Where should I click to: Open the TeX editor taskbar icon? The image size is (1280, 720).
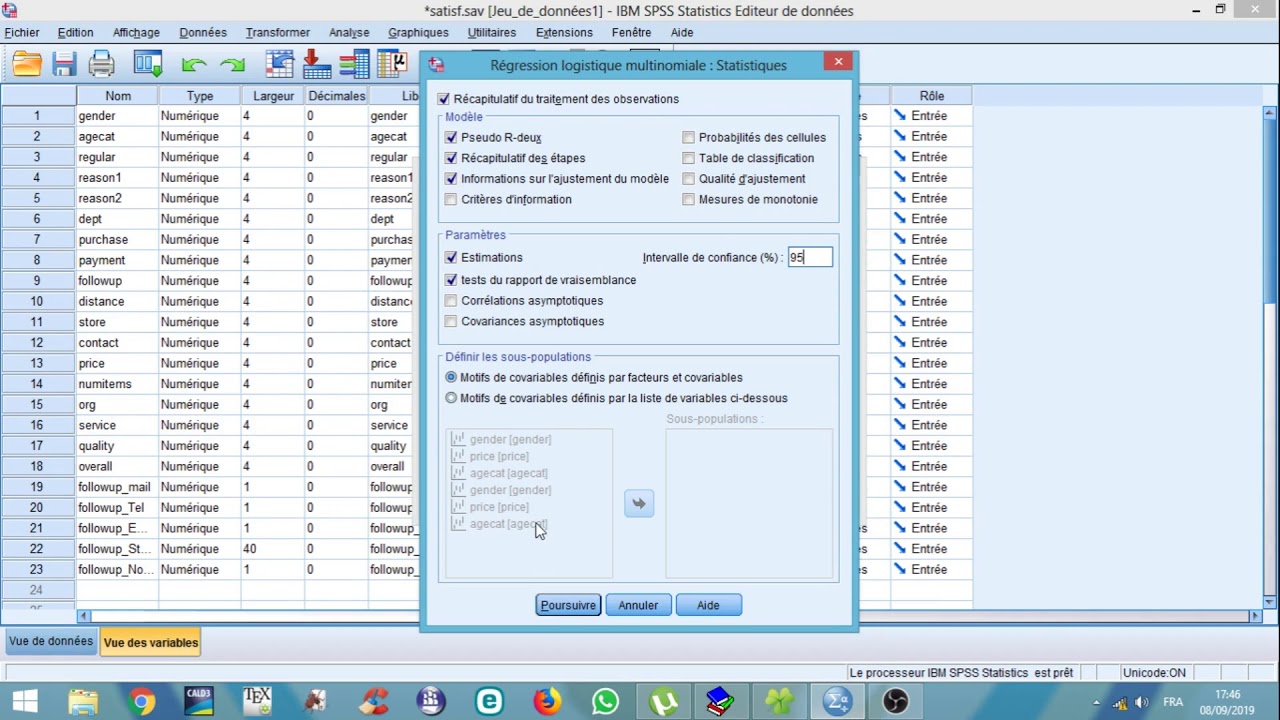(x=257, y=702)
